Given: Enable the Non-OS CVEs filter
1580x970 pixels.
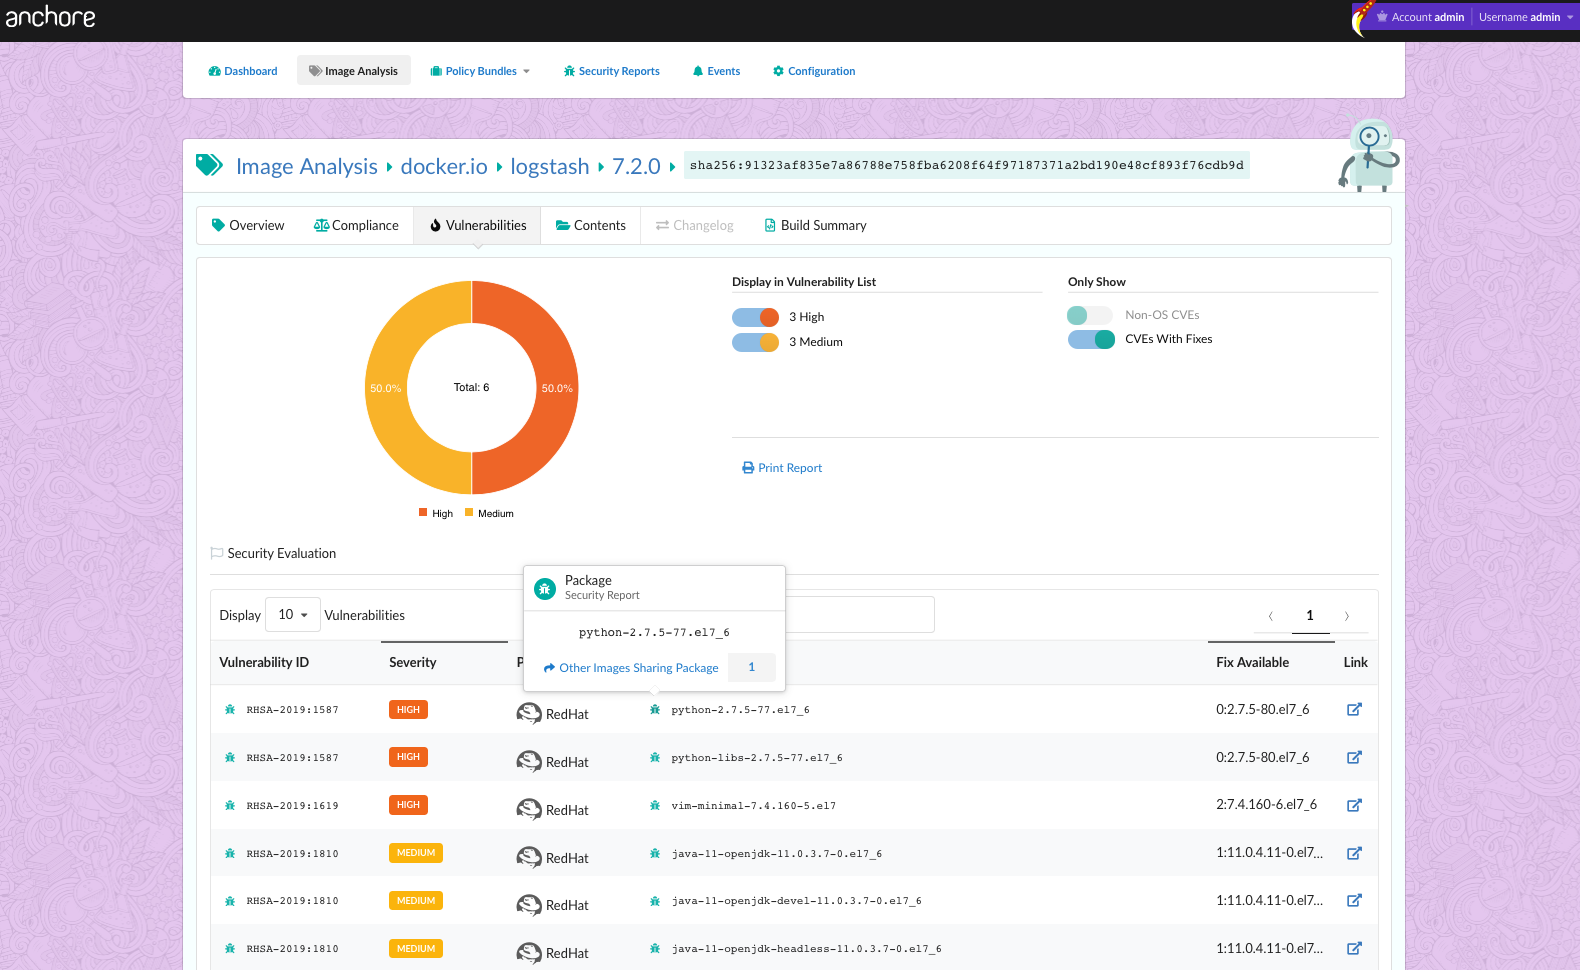Looking at the screenshot, I should tap(1090, 315).
